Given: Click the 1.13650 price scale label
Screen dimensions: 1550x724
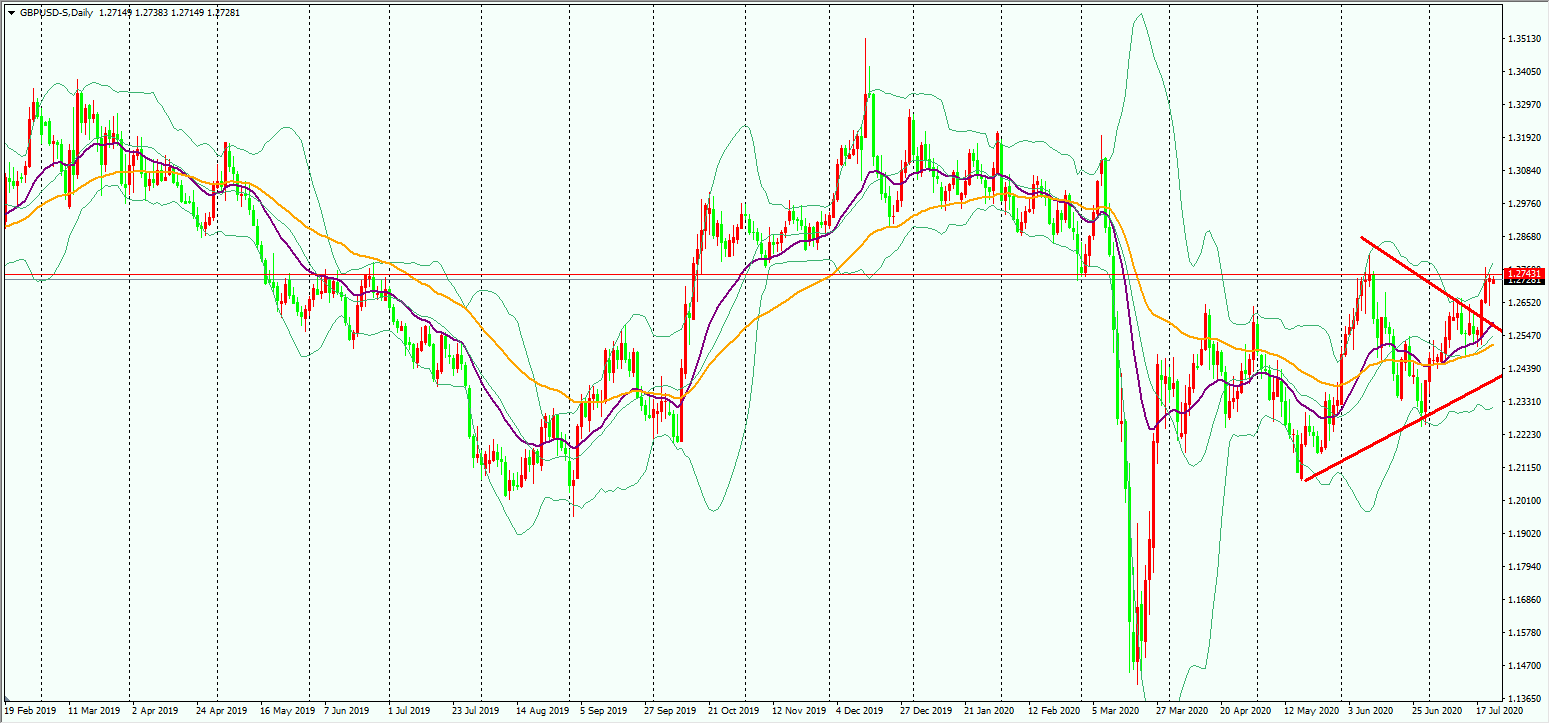Looking at the screenshot, I should (x=1523, y=699).
